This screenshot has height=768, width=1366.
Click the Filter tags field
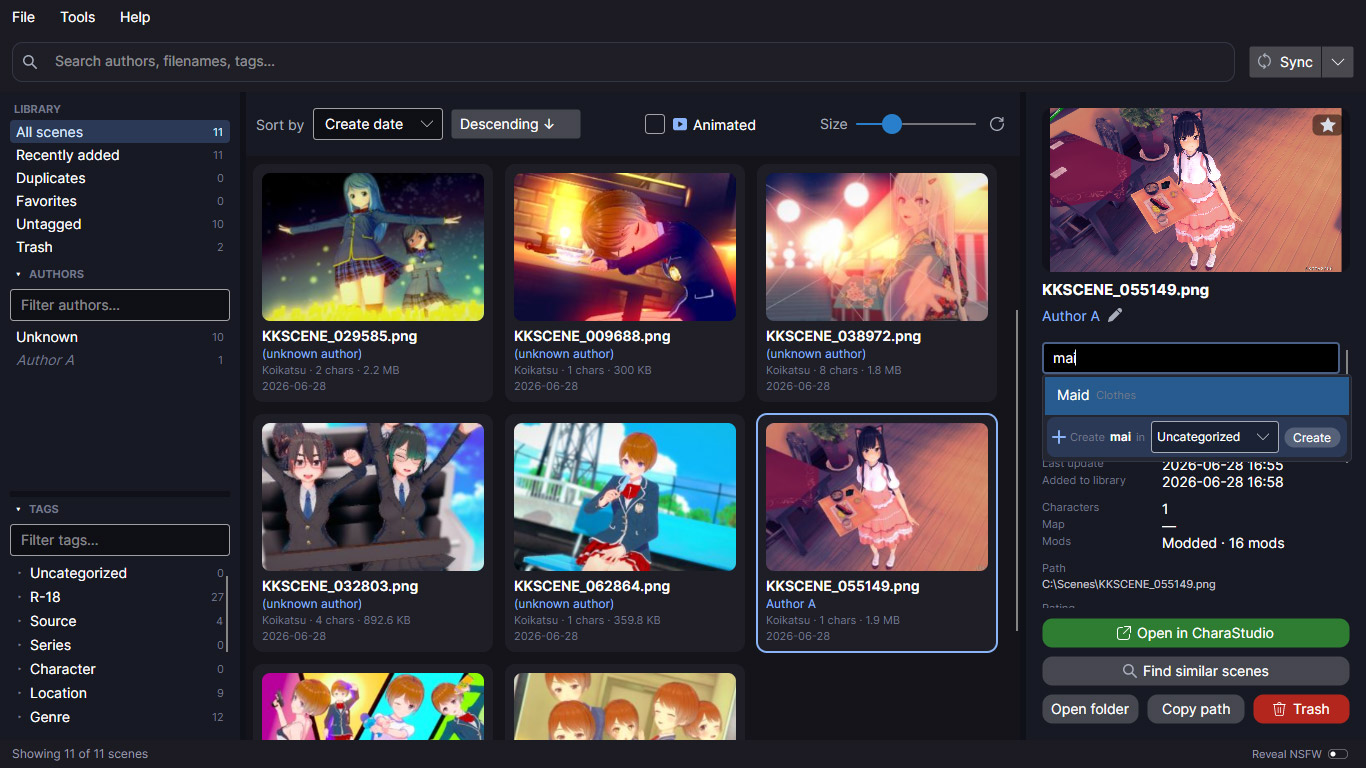coord(120,540)
